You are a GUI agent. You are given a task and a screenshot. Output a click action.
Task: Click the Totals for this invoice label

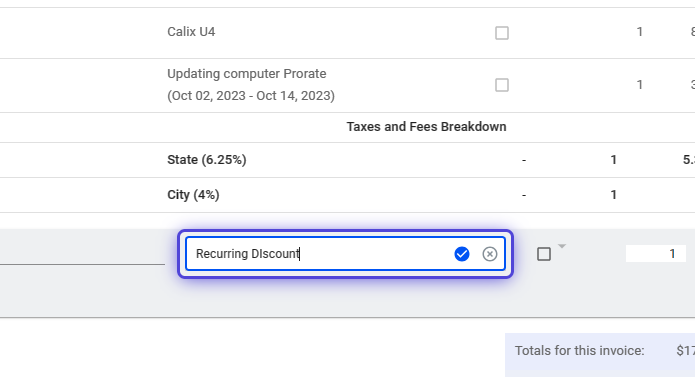click(x=579, y=351)
